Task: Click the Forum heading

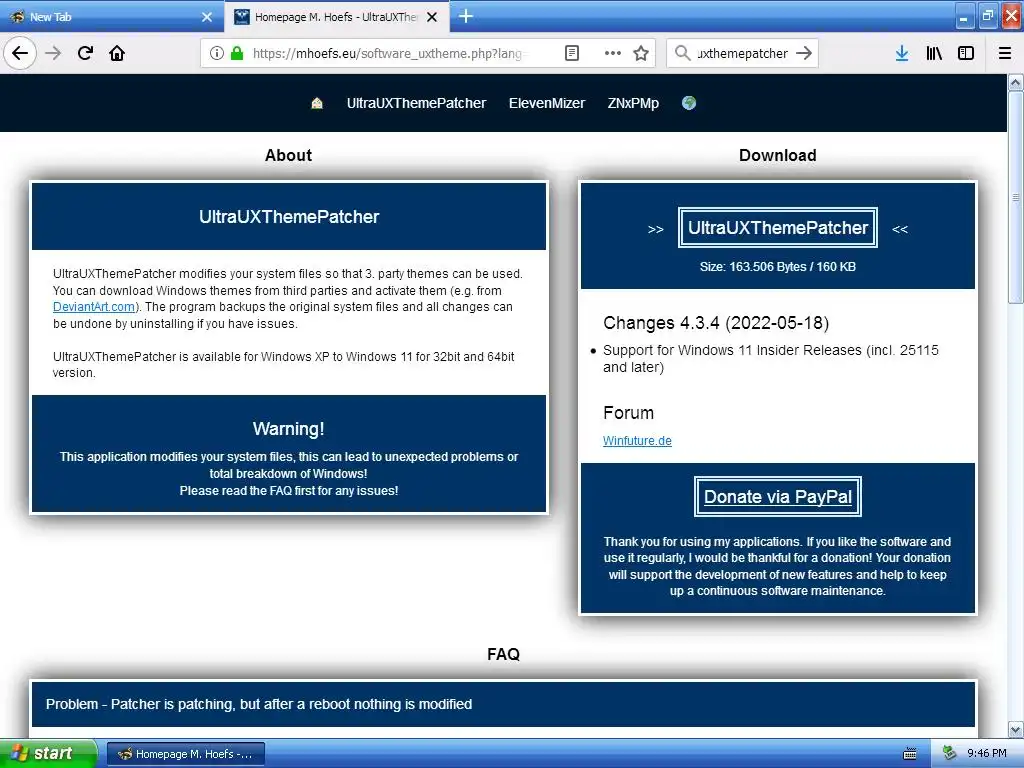Action: pos(628,413)
